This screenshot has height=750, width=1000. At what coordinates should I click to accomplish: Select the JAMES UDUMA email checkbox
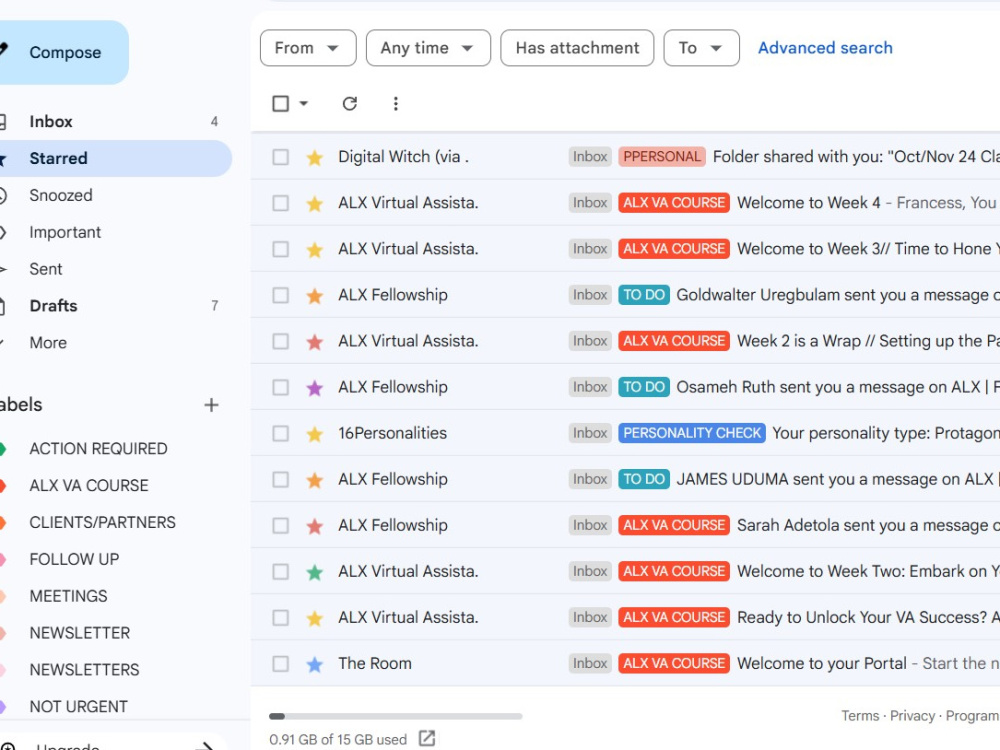coord(281,480)
